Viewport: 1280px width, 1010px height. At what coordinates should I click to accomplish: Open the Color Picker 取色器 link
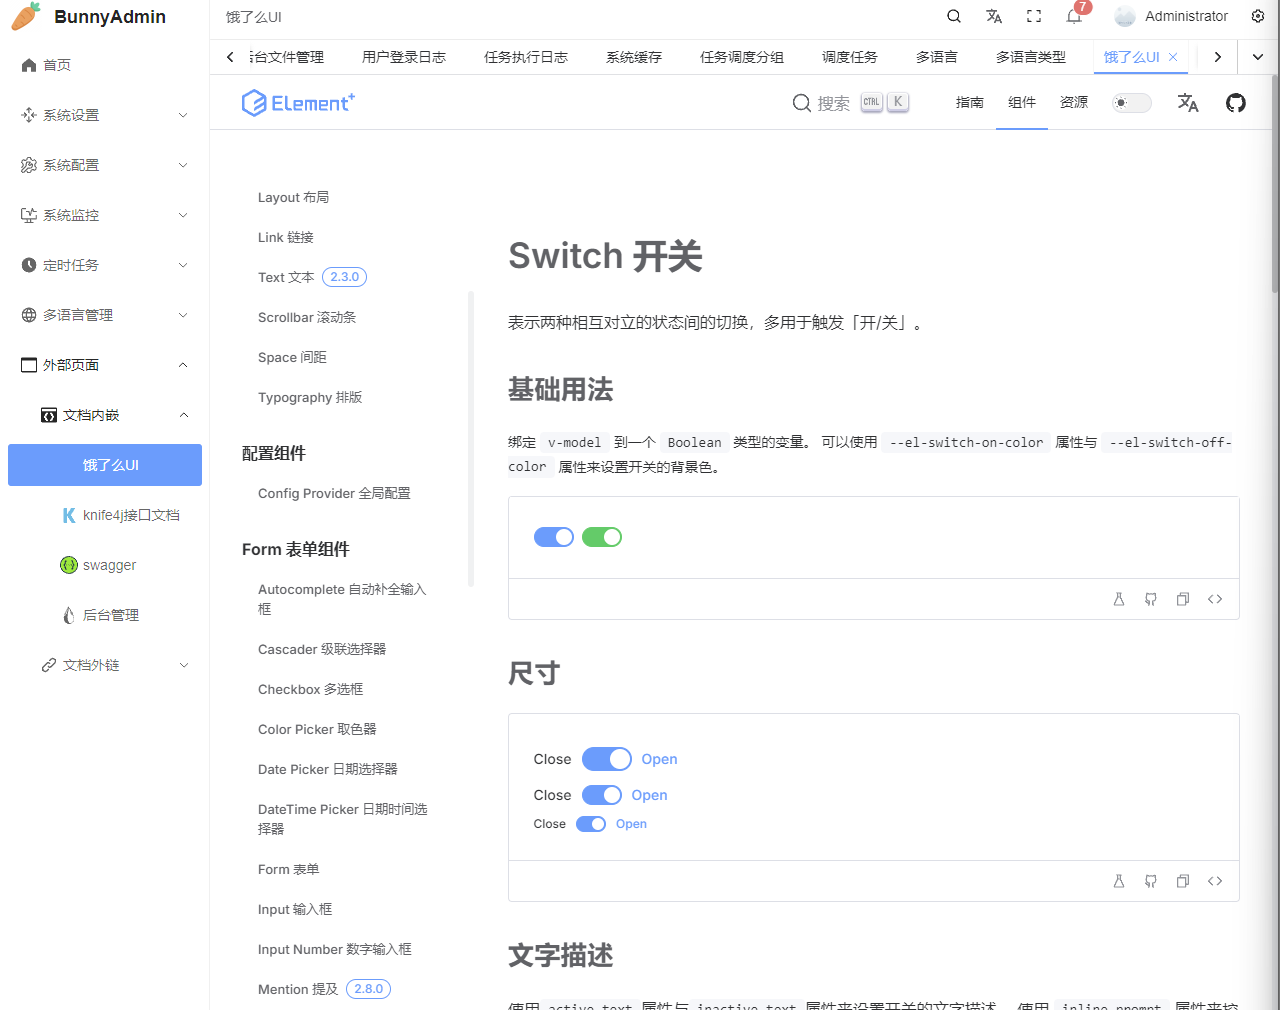pyautogui.click(x=317, y=729)
